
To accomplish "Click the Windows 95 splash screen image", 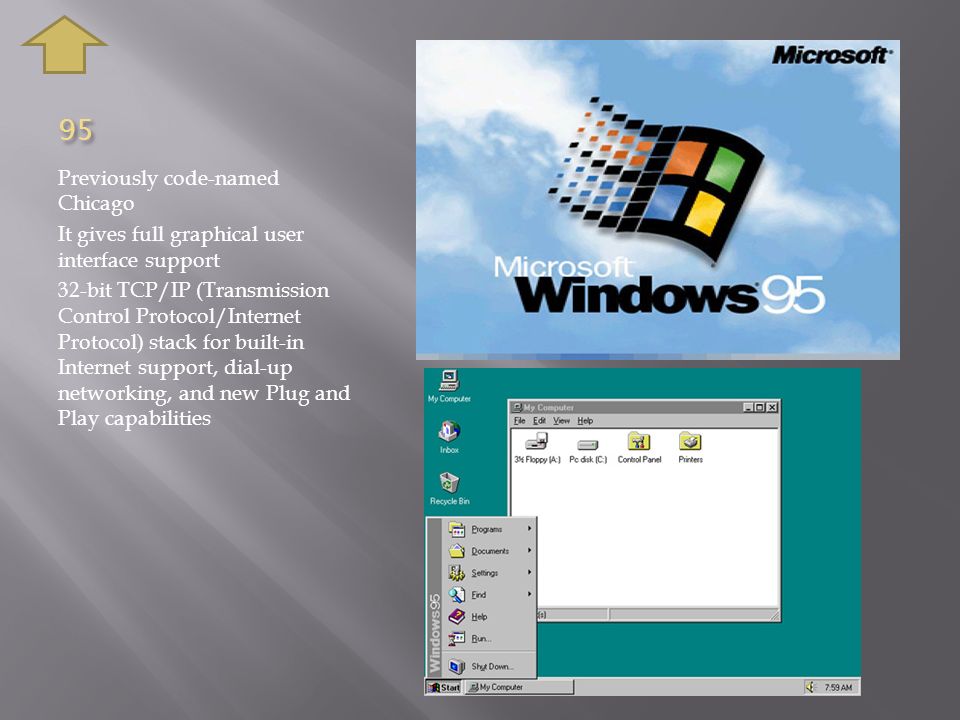I will coord(658,200).
